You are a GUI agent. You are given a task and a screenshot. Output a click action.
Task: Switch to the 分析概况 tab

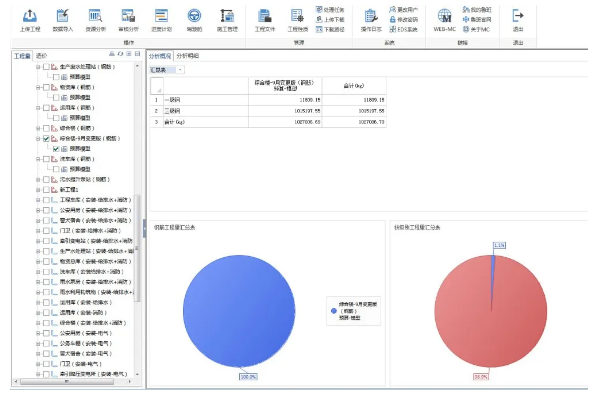[160, 56]
